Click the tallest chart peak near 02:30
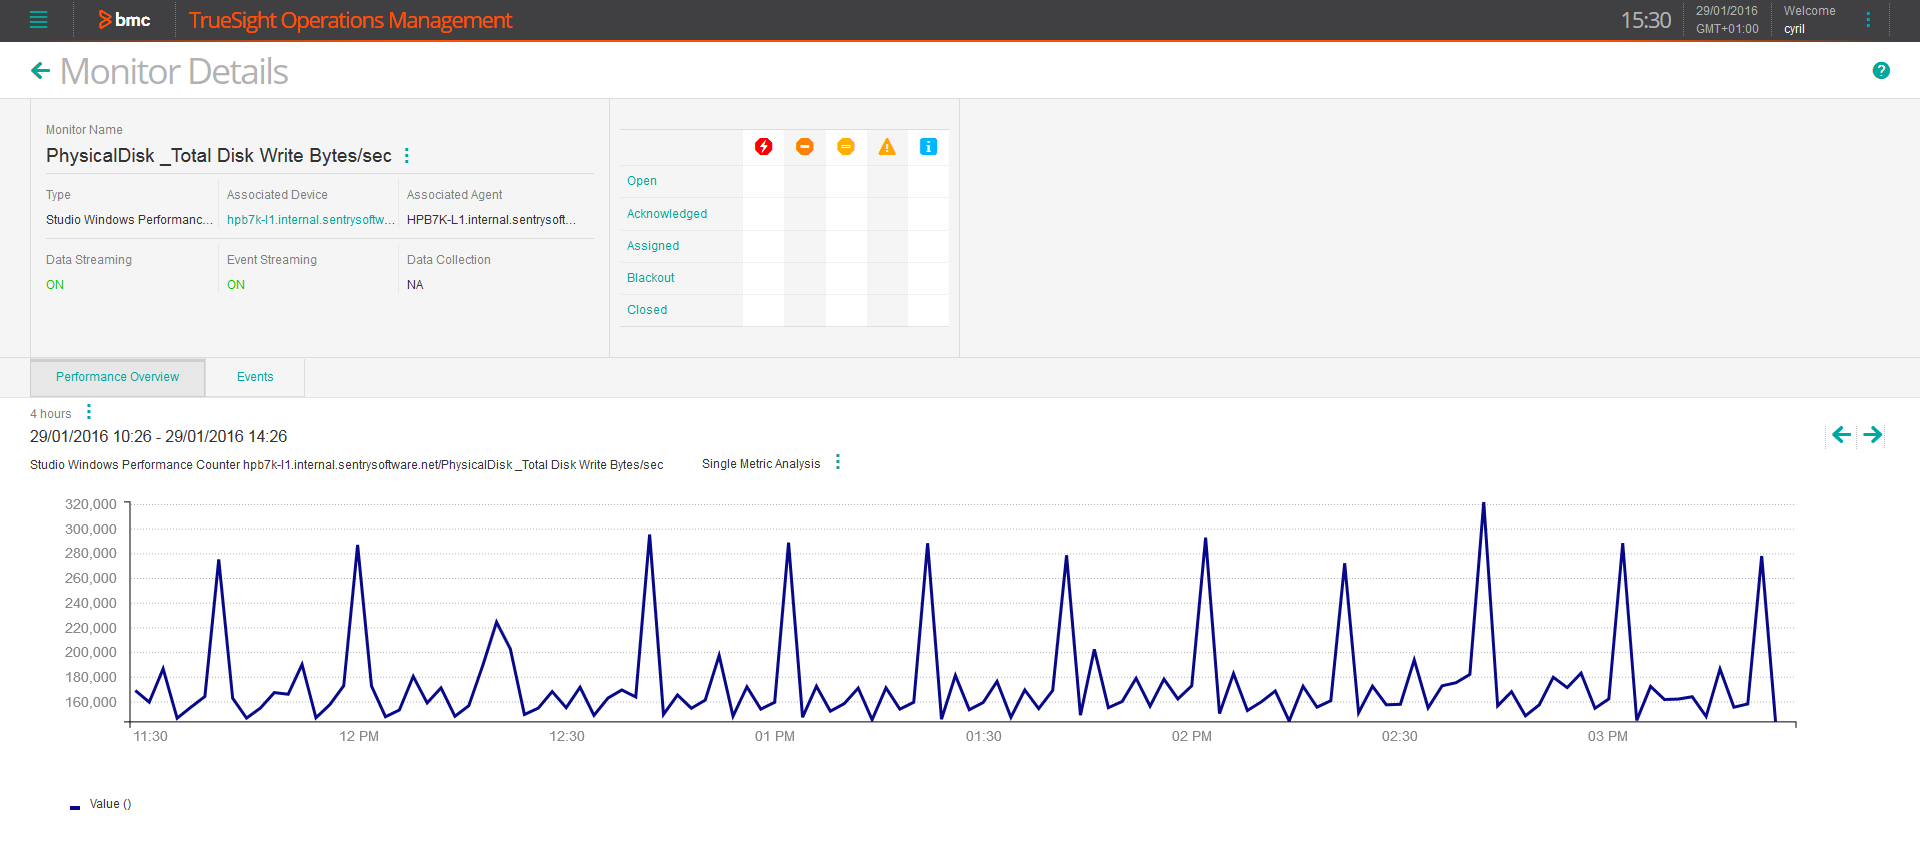Image resolution: width=1920 pixels, height=868 pixels. (1483, 504)
